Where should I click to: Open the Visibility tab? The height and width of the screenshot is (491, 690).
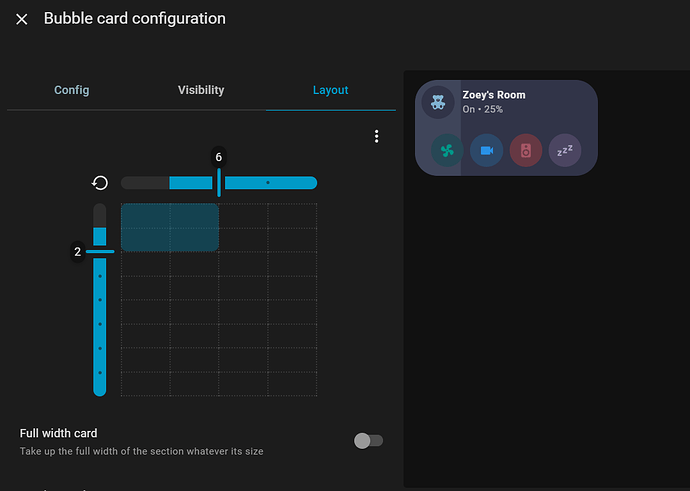201,90
